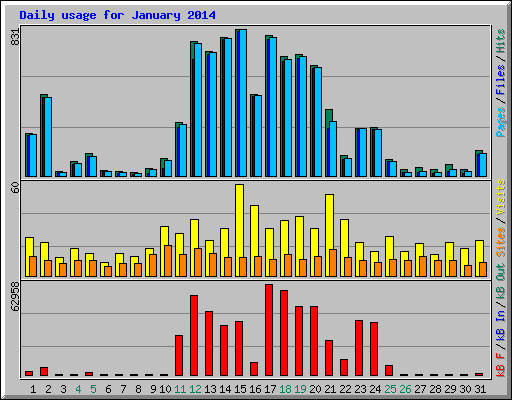This screenshot has width=512, height=400.
Task: Click the short red kB bar, day 16
Action: [x=254, y=369]
